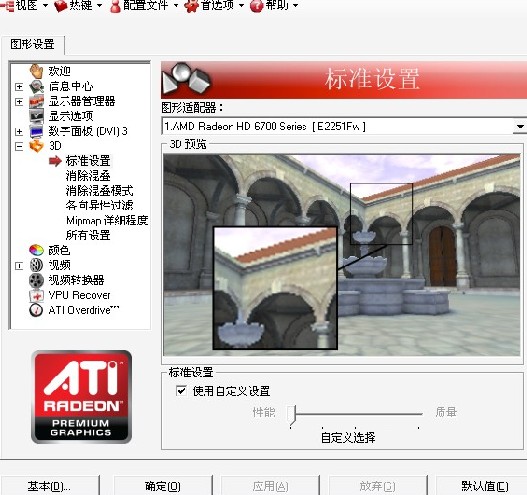Click the 默认值(E) button
Image resolution: width=527 pixels, height=495 pixels.
tap(484, 486)
